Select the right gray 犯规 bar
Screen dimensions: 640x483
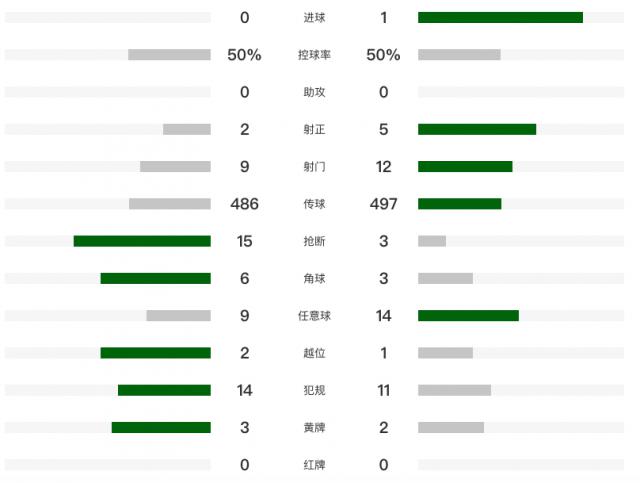pyautogui.click(x=454, y=390)
